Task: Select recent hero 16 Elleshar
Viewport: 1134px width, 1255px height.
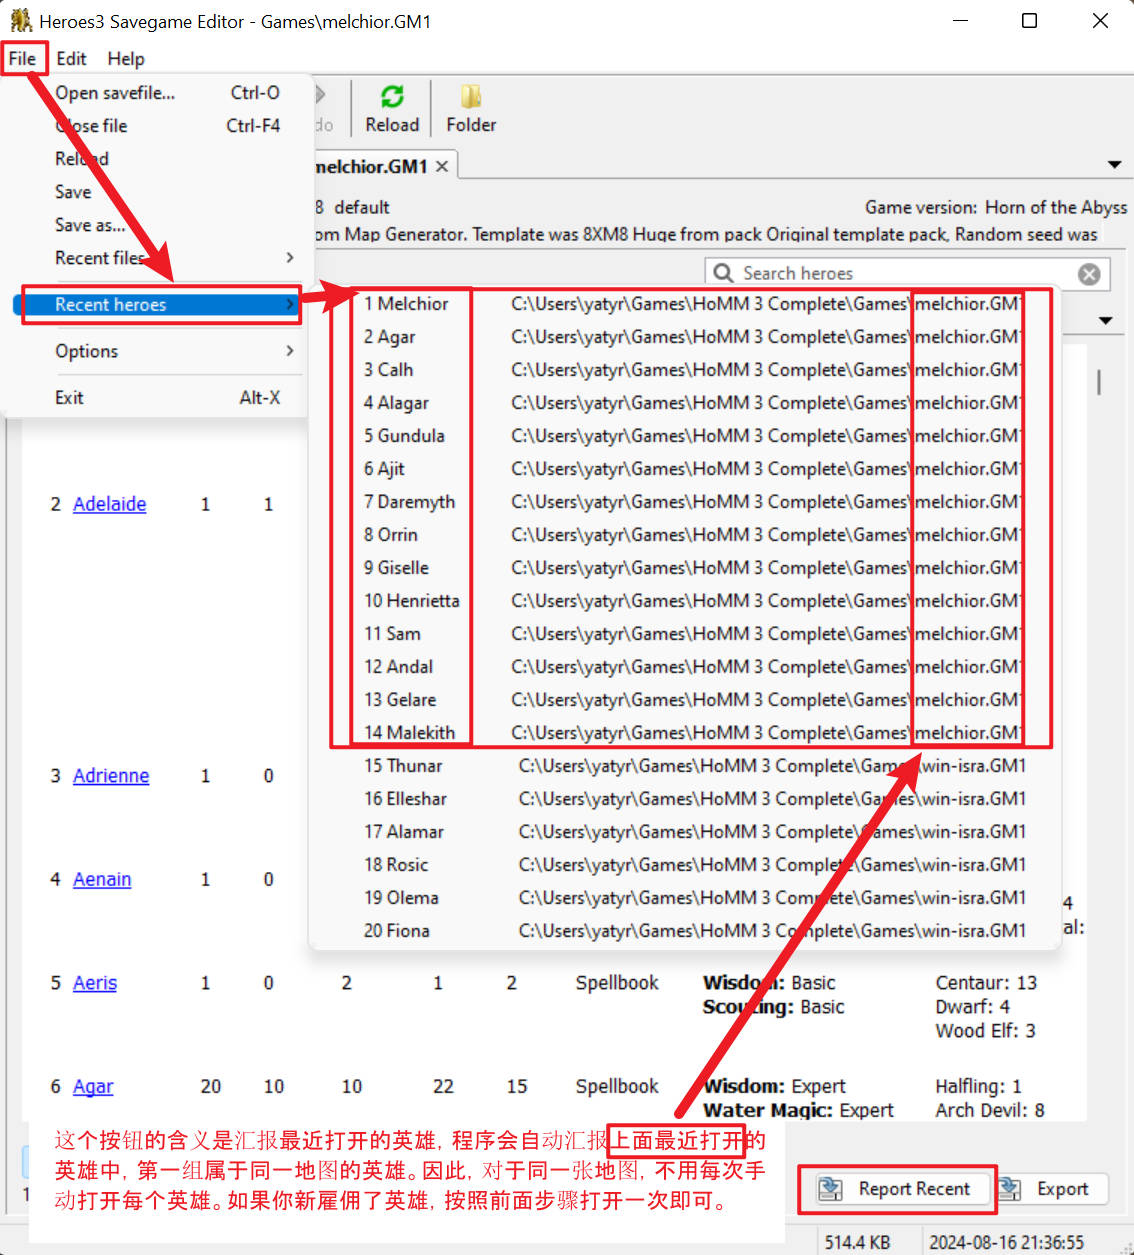Action: 684,799
